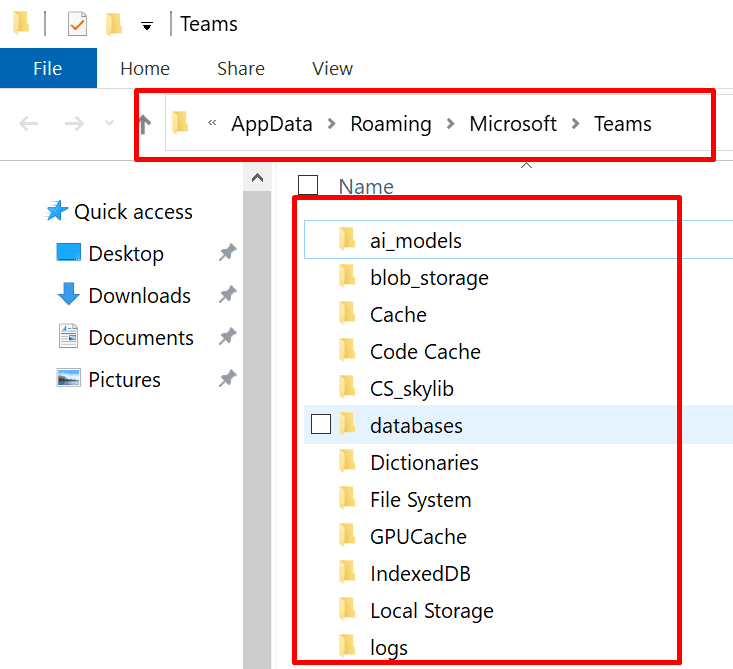Click the pin icon next to Documents

[x=227, y=336]
